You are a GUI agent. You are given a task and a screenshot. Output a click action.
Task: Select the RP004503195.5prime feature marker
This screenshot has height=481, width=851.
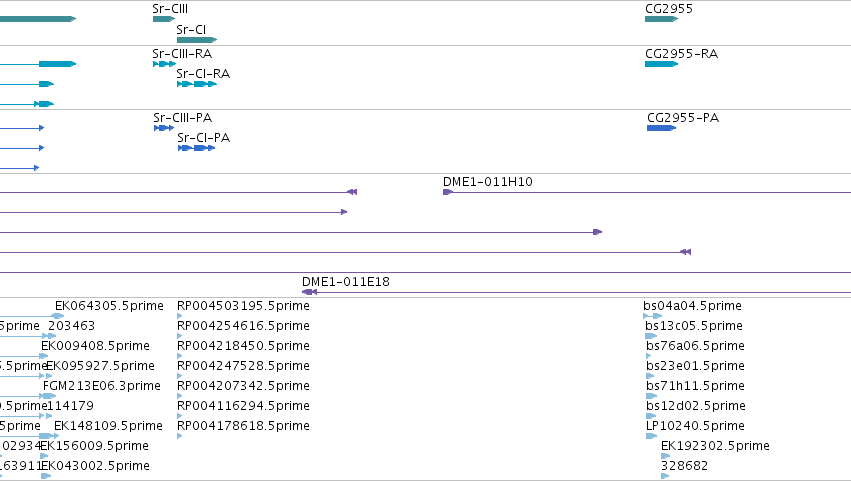tap(180, 316)
